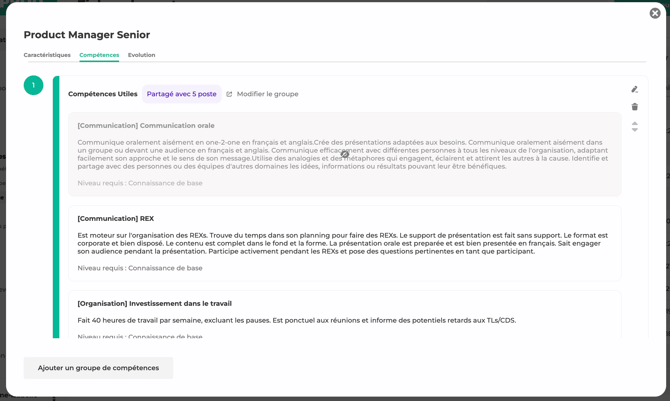Screen dimensions: 670x401
Task: Select the Compétences tab
Action: point(99,55)
